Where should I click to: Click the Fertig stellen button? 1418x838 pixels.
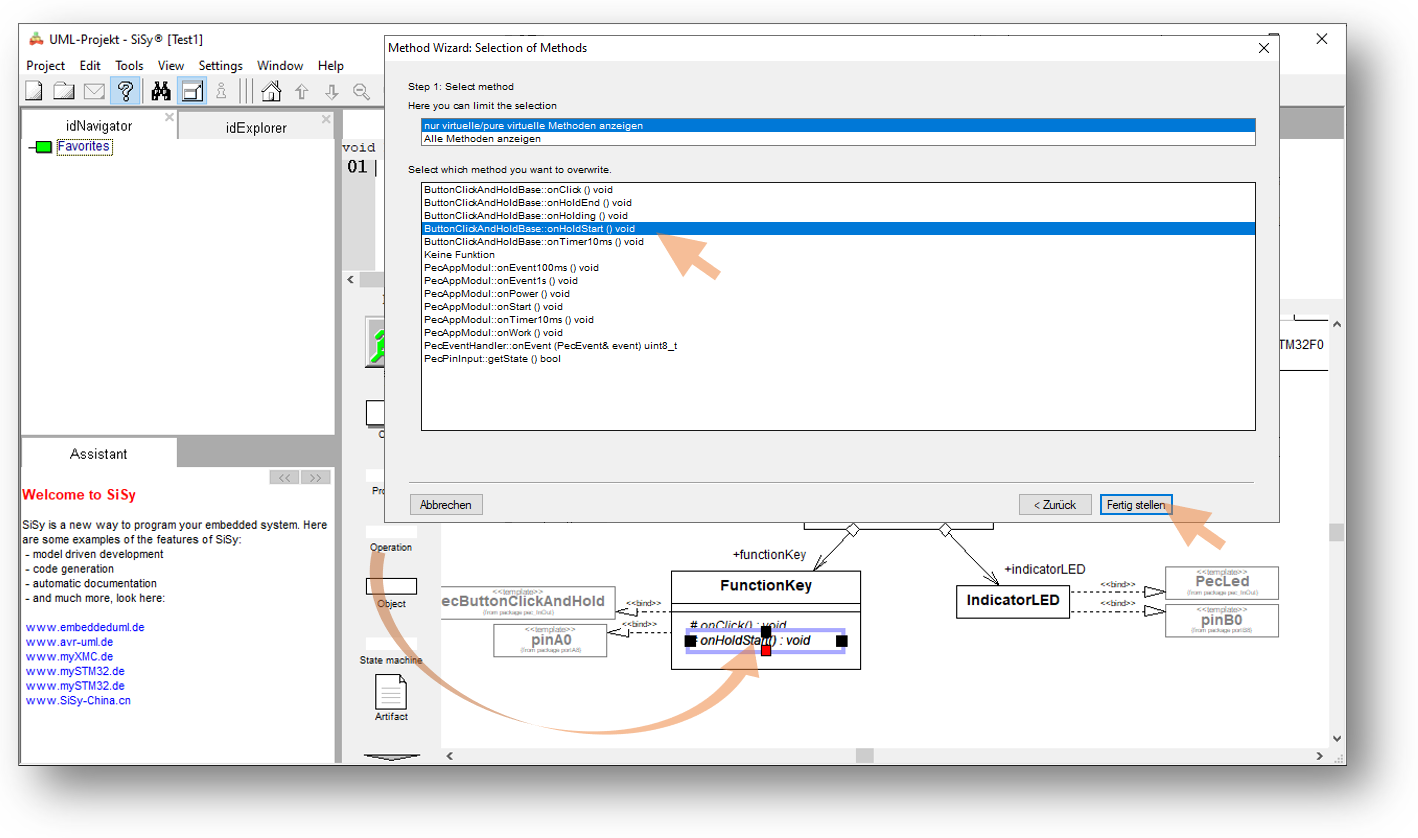pos(1135,505)
